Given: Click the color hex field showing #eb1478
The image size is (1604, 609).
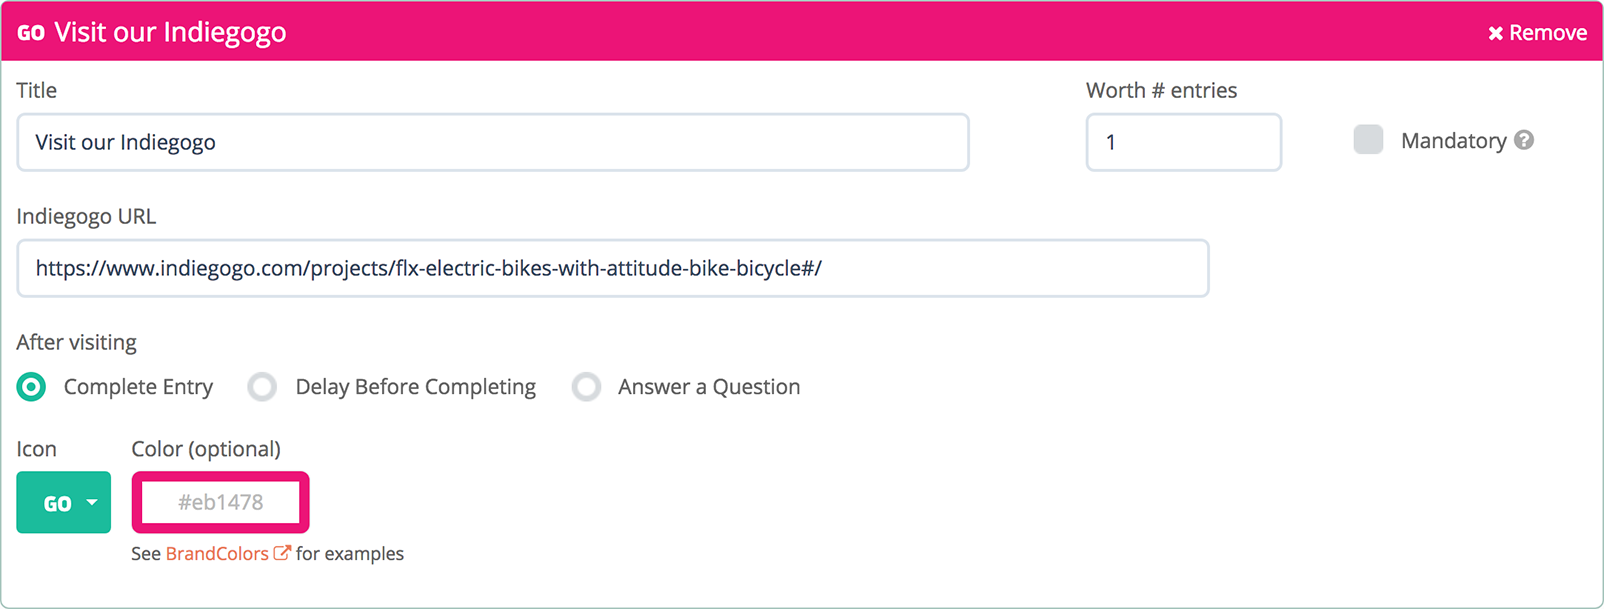Looking at the screenshot, I should [x=221, y=502].
